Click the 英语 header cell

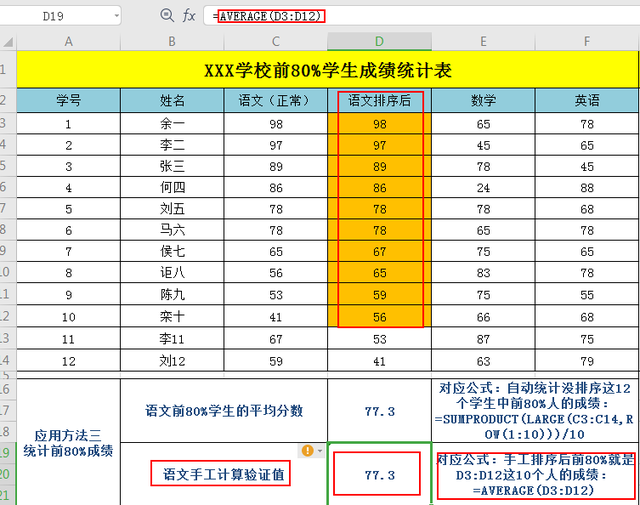(587, 100)
